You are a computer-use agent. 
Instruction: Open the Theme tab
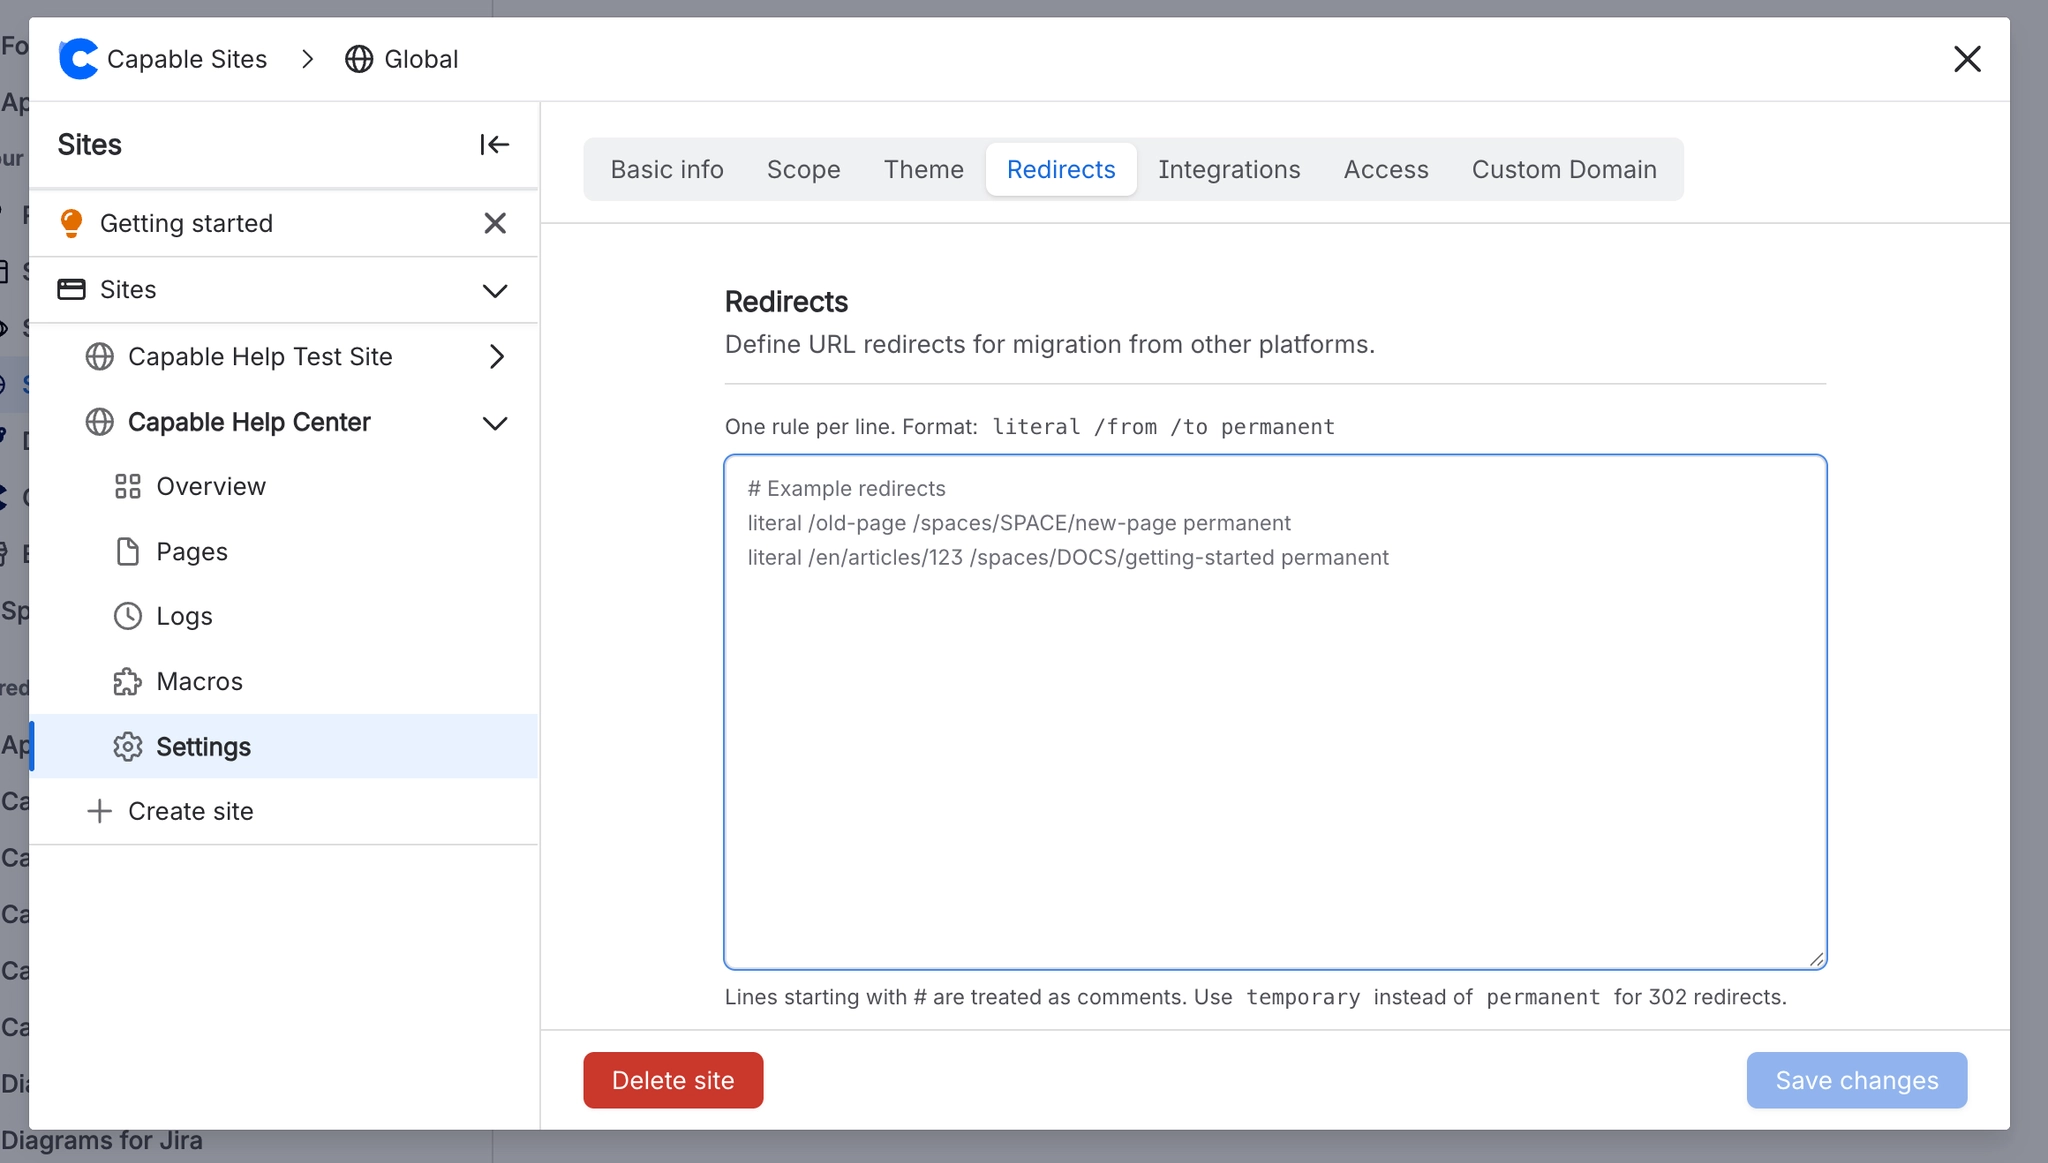pyautogui.click(x=923, y=169)
